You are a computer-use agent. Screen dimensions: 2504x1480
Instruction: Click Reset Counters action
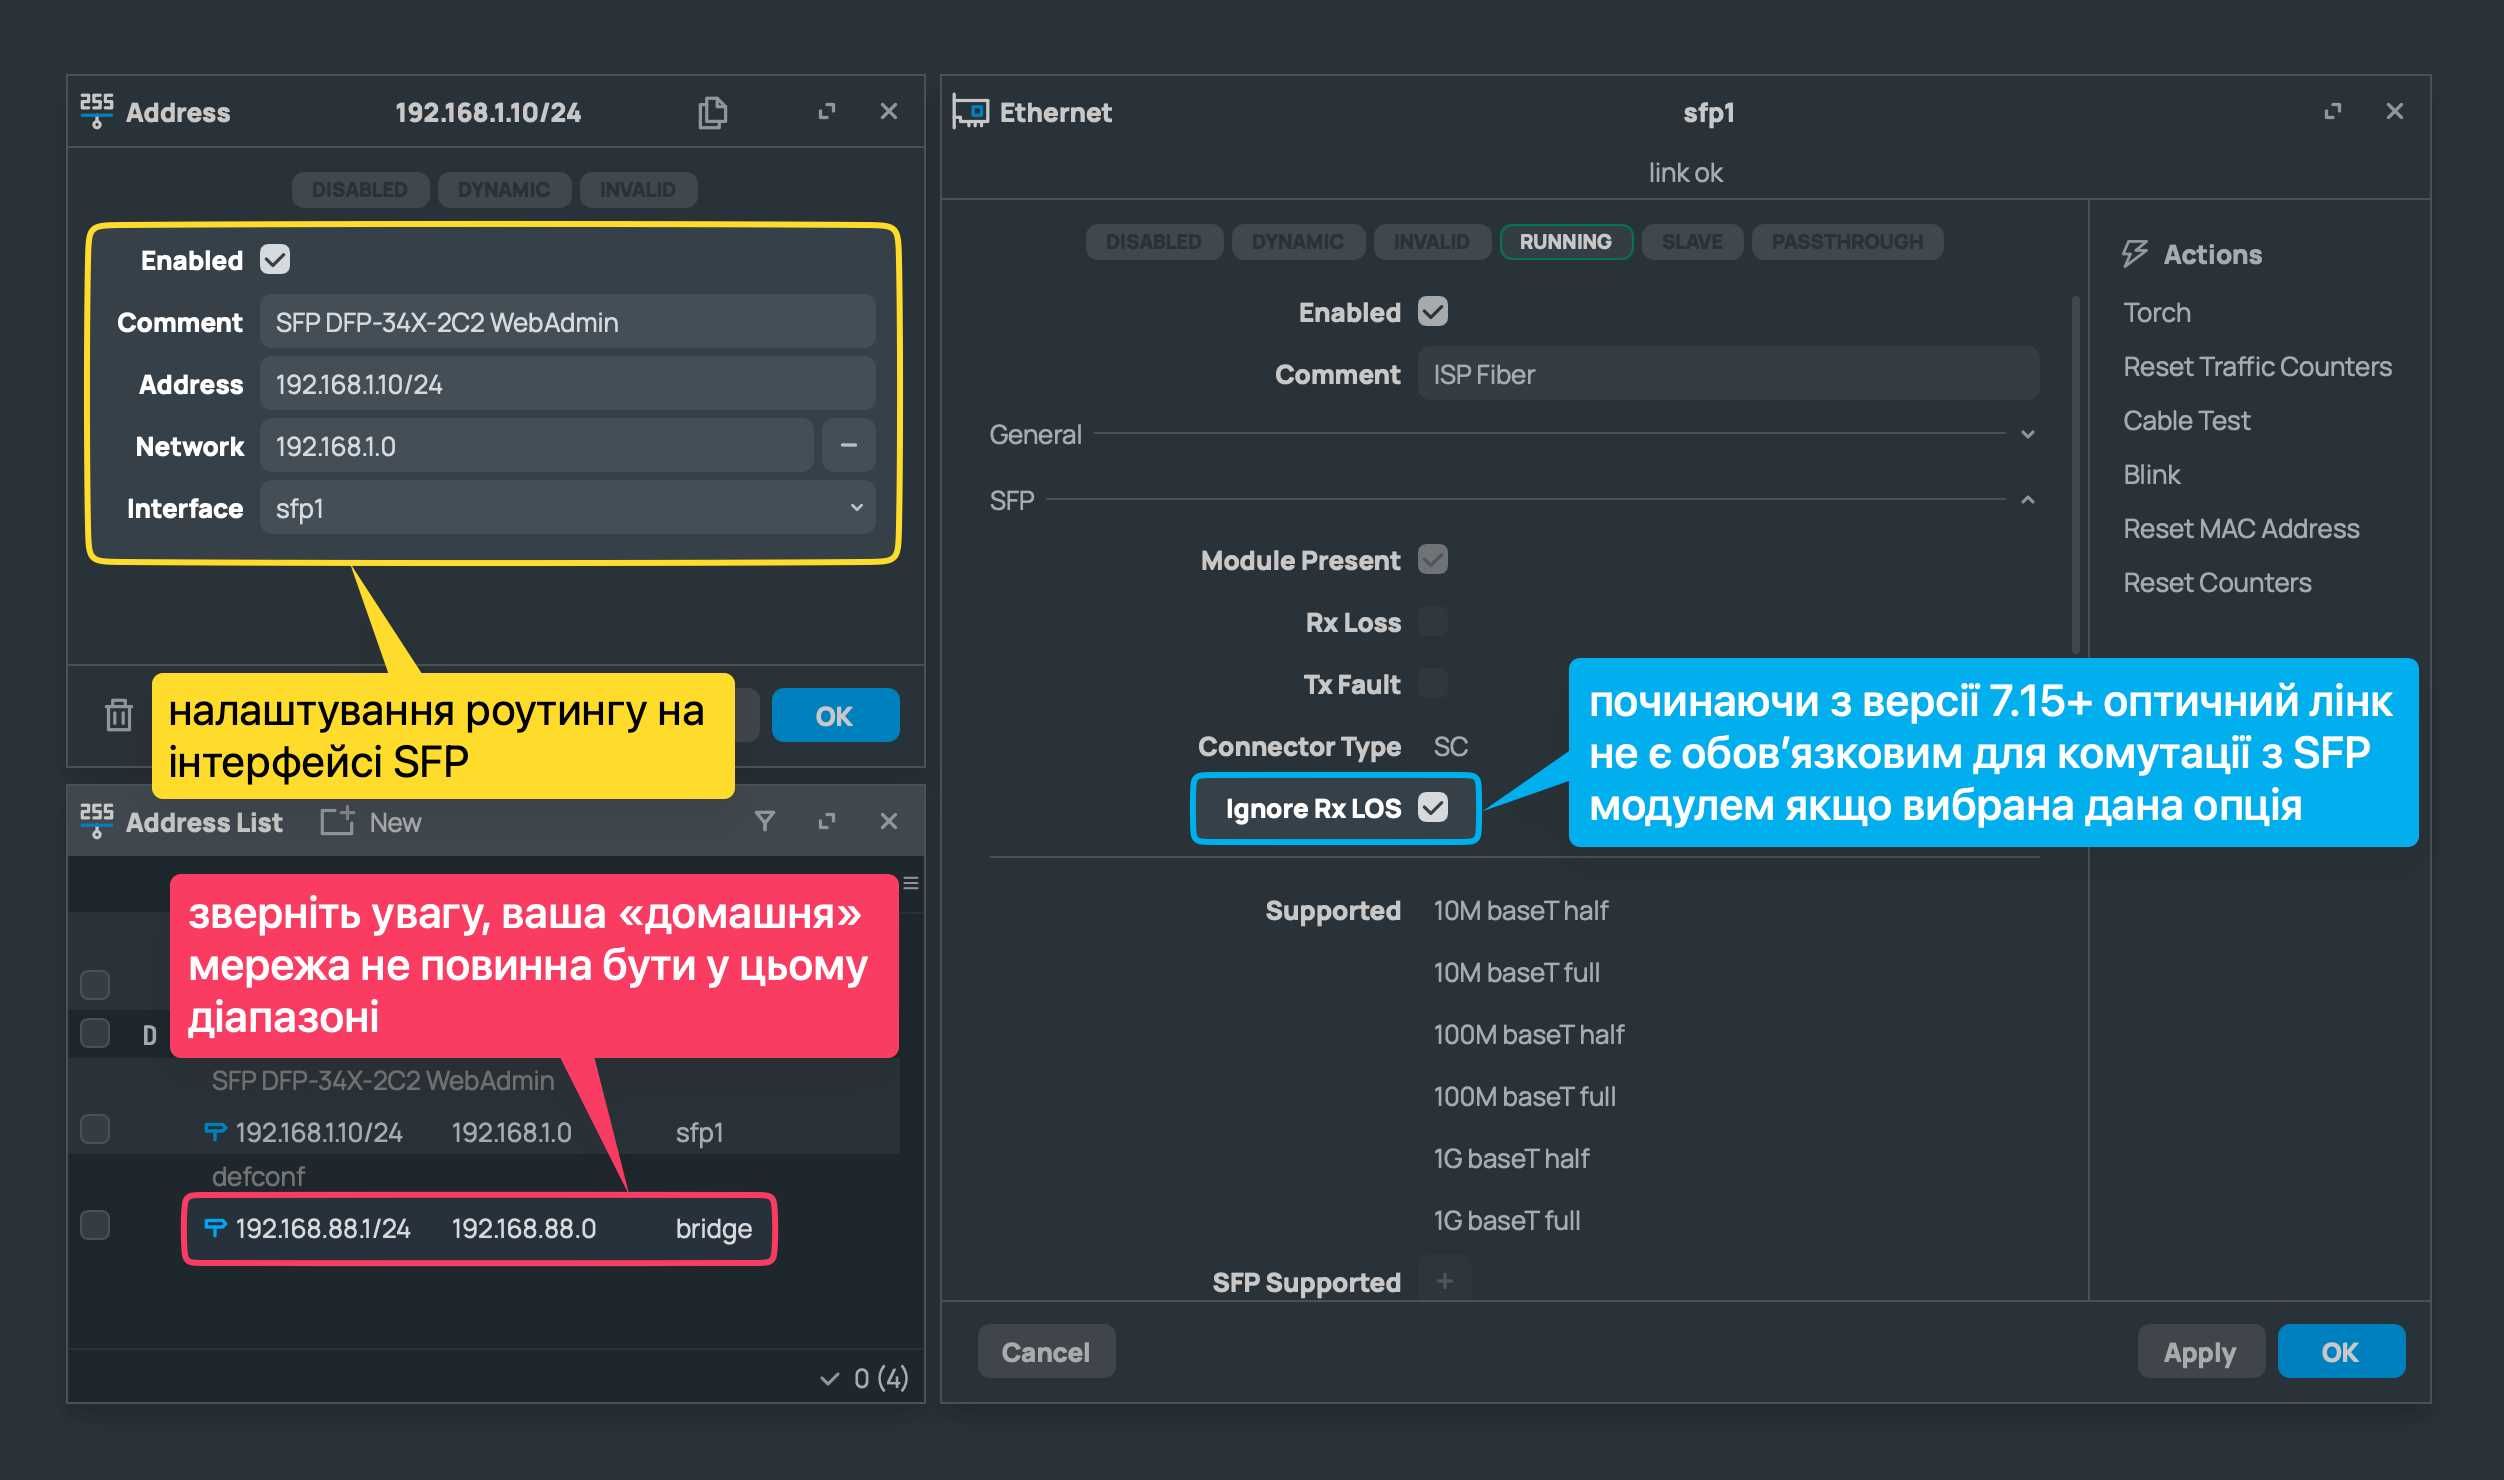pos(2217,583)
